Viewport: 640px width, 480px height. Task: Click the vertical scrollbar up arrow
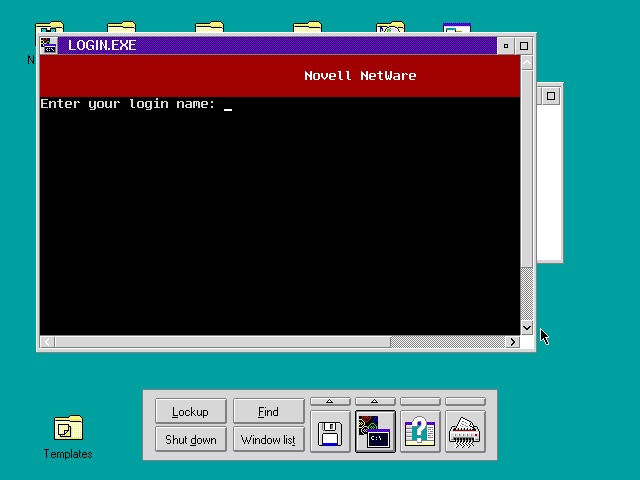(x=527, y=63)
